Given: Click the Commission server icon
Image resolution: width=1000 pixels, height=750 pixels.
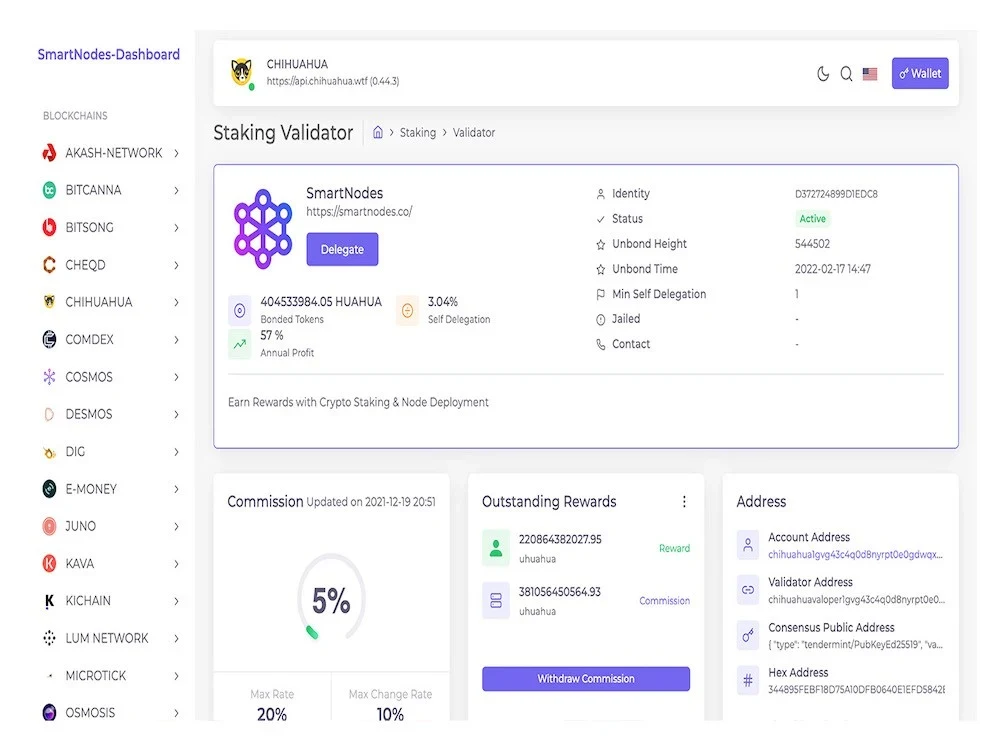Looking at the screenshot, I should point(496,600).
